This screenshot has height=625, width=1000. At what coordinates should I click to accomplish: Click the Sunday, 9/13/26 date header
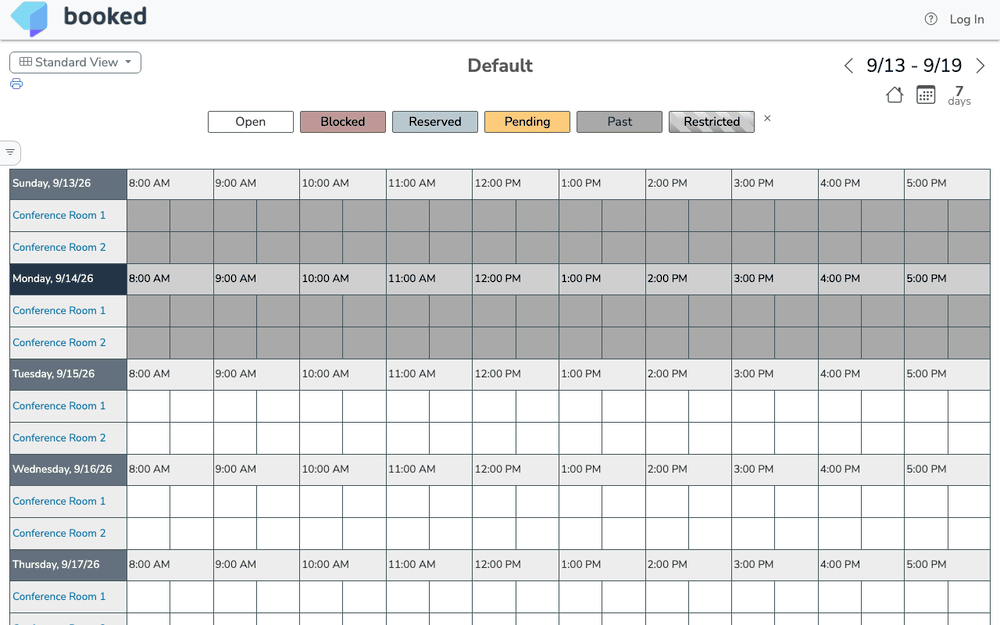point(68,184)
